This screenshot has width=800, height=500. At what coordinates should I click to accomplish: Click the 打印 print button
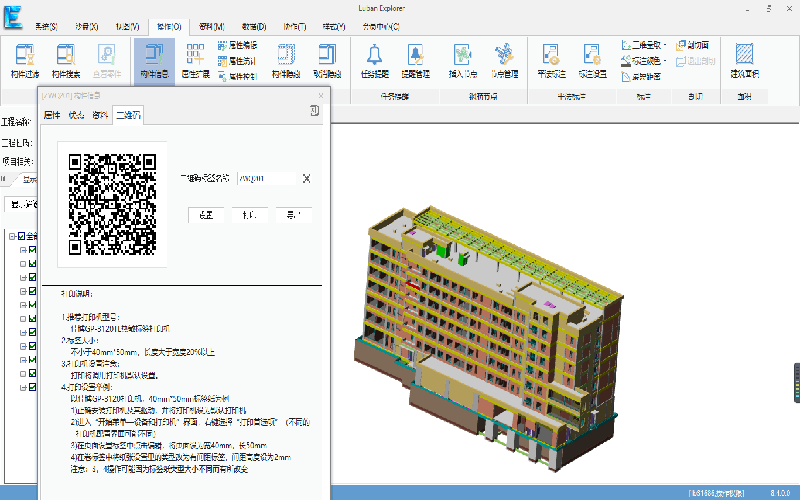pos(250,215)
